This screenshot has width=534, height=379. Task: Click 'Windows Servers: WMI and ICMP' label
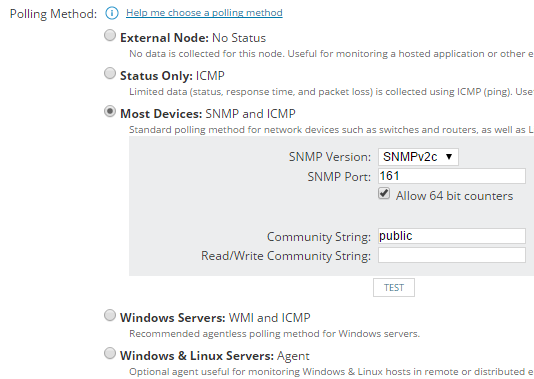tap(215, 318)
